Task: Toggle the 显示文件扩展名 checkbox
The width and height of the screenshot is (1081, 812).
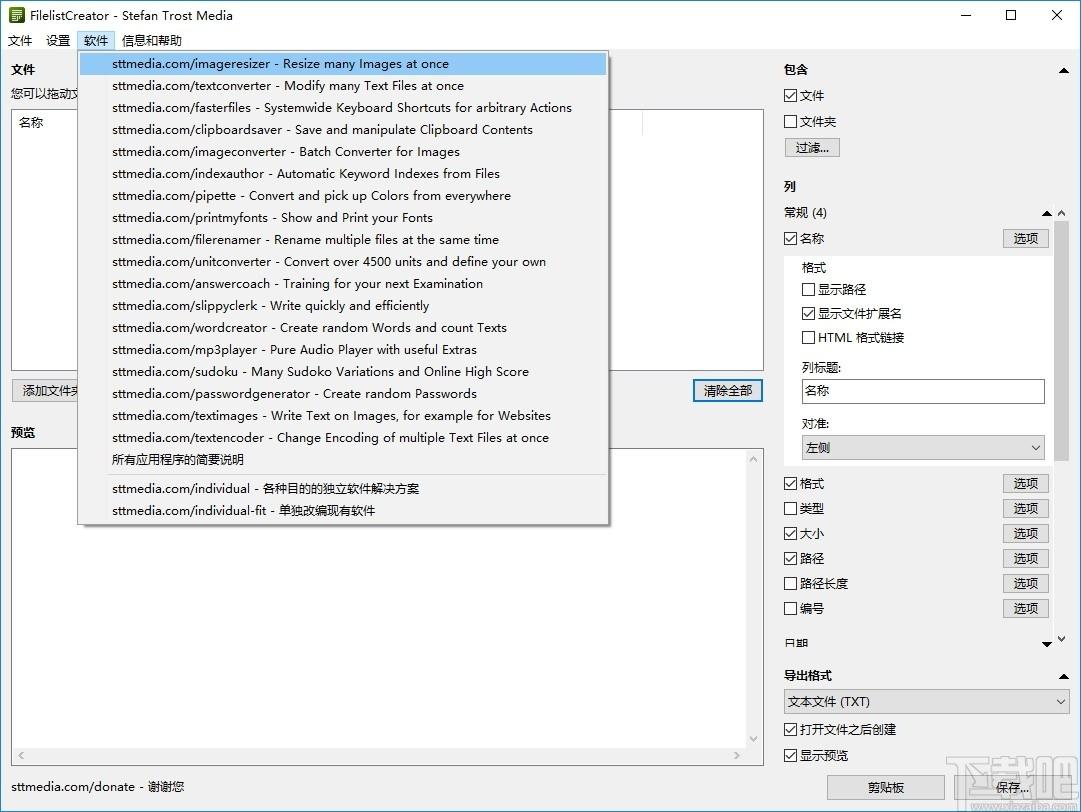Action: tap(809, 314)
